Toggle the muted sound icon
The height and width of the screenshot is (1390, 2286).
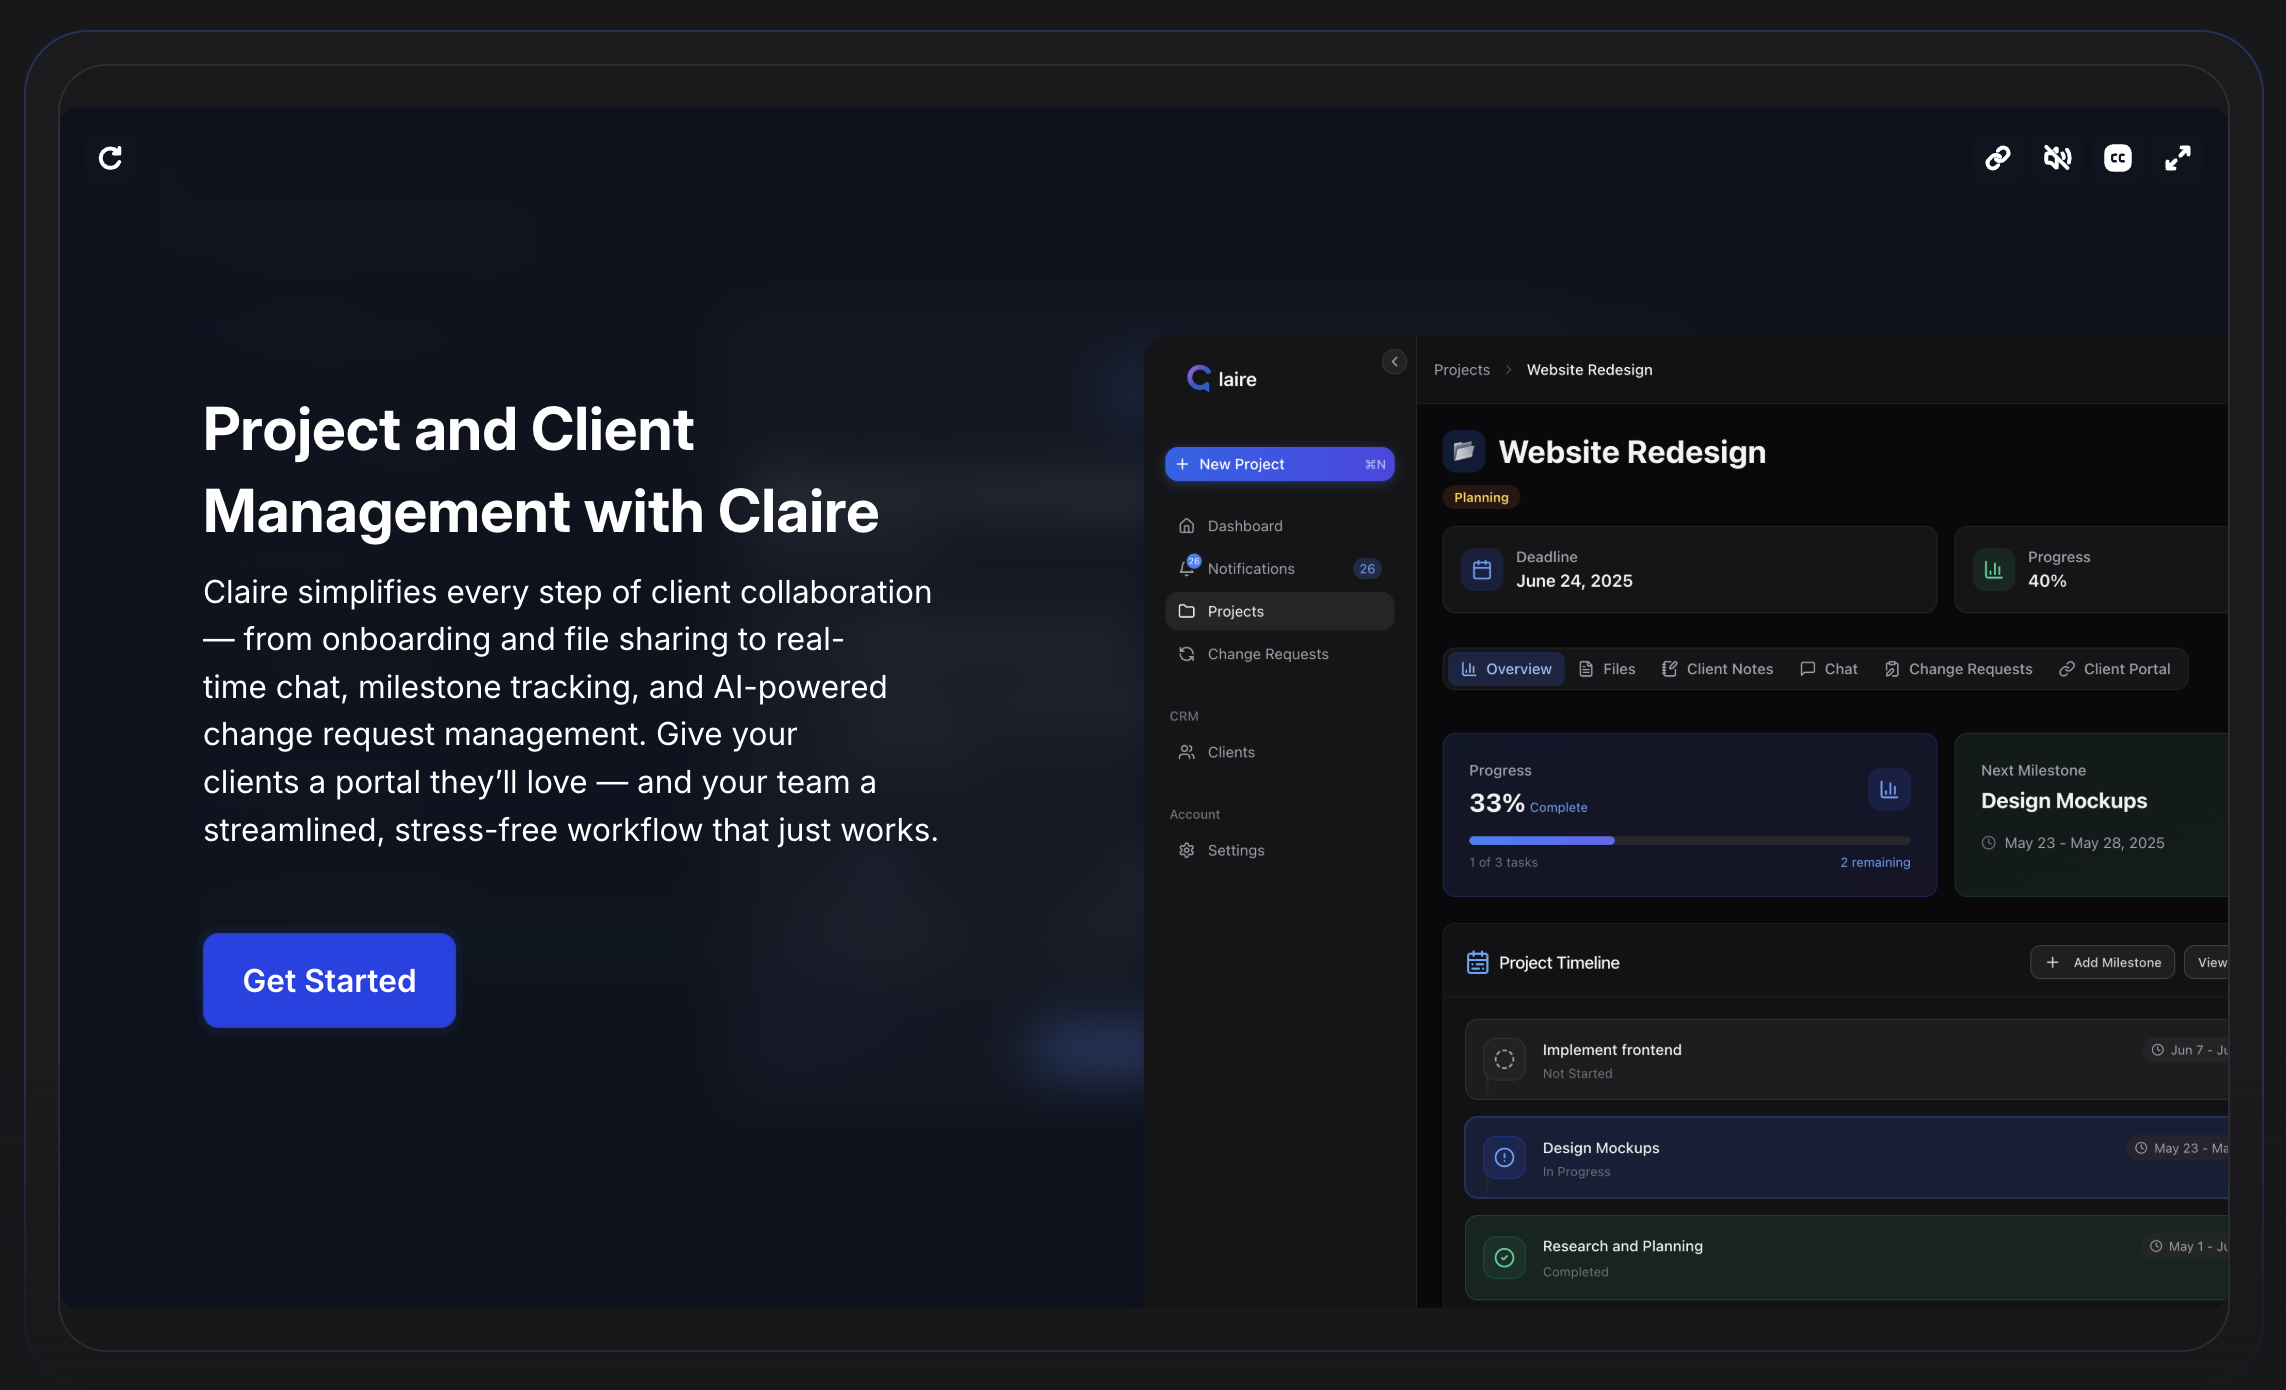pos(2057,158)
